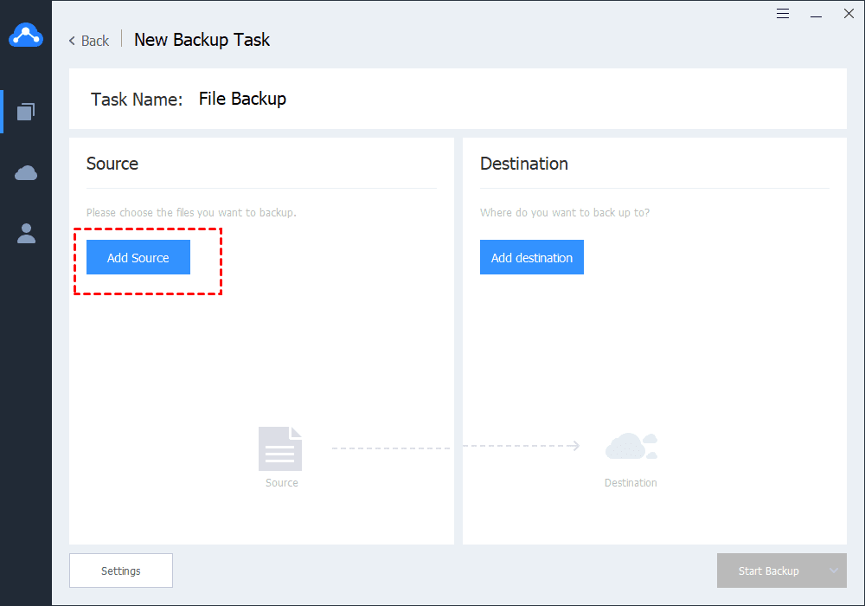The height and width of the screenshot is (606, 866).
Task: Click the gray Source document icon
Action: (x=280, y=449)
